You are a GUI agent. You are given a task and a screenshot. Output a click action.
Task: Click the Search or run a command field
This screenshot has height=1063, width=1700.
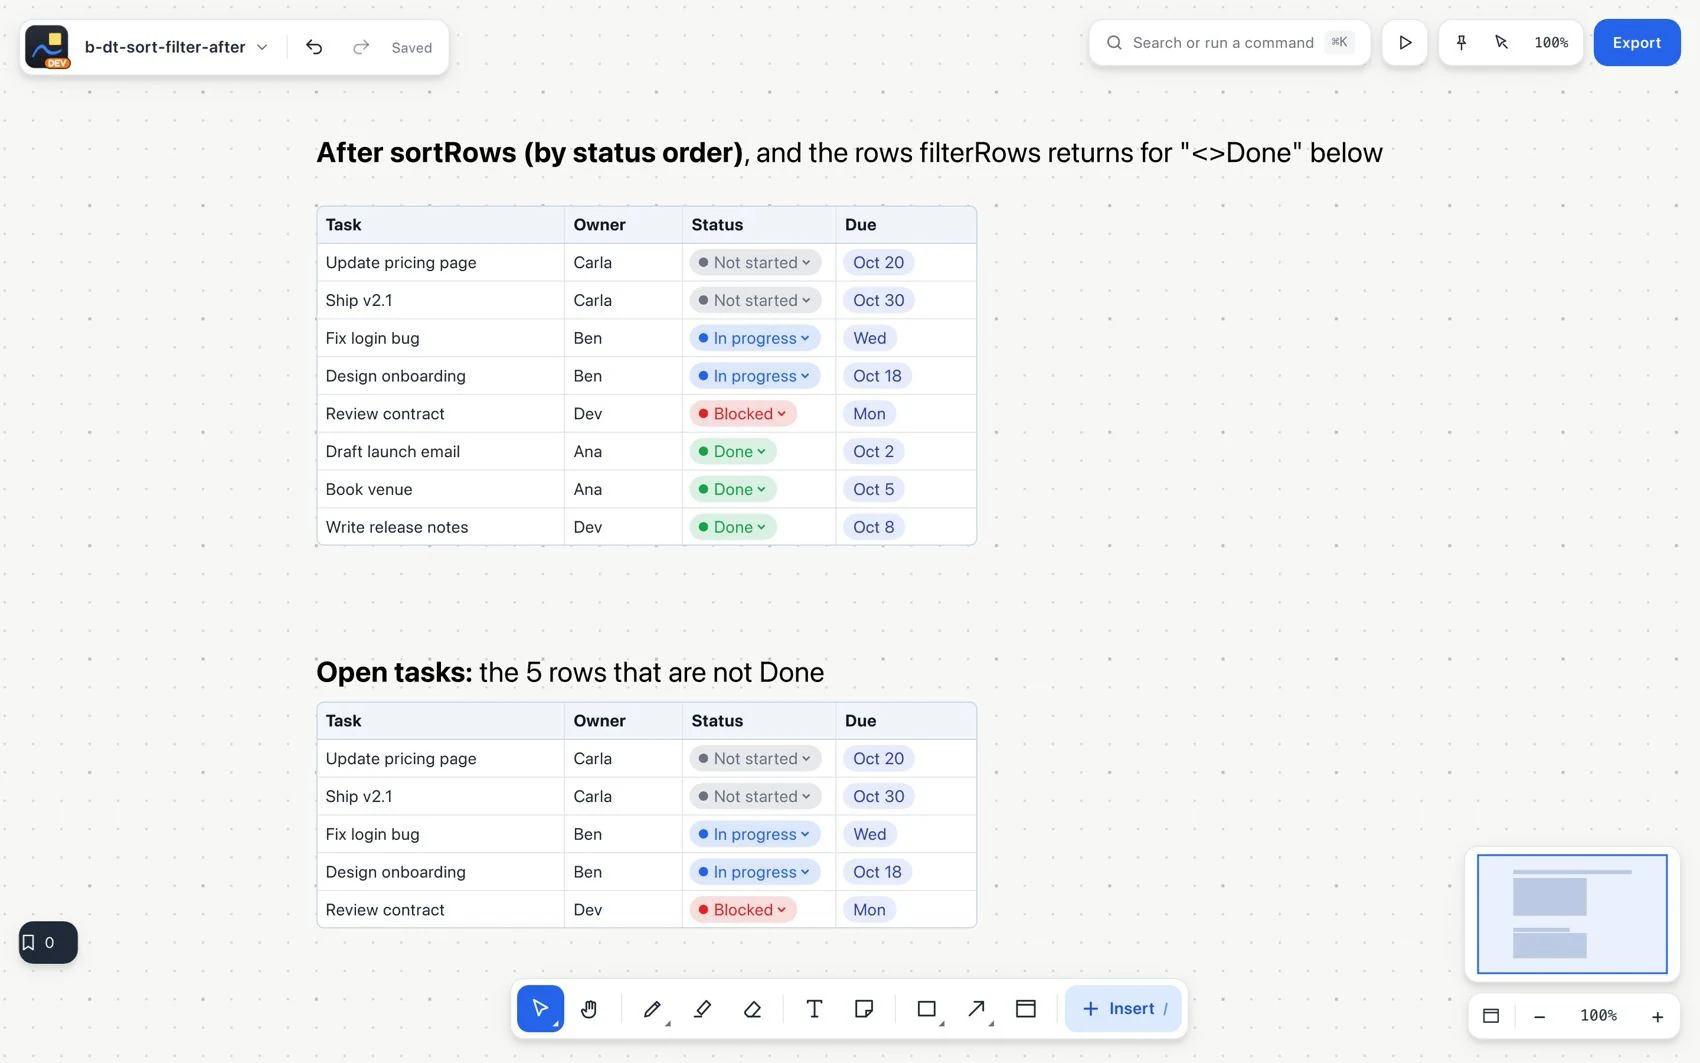1229,43
